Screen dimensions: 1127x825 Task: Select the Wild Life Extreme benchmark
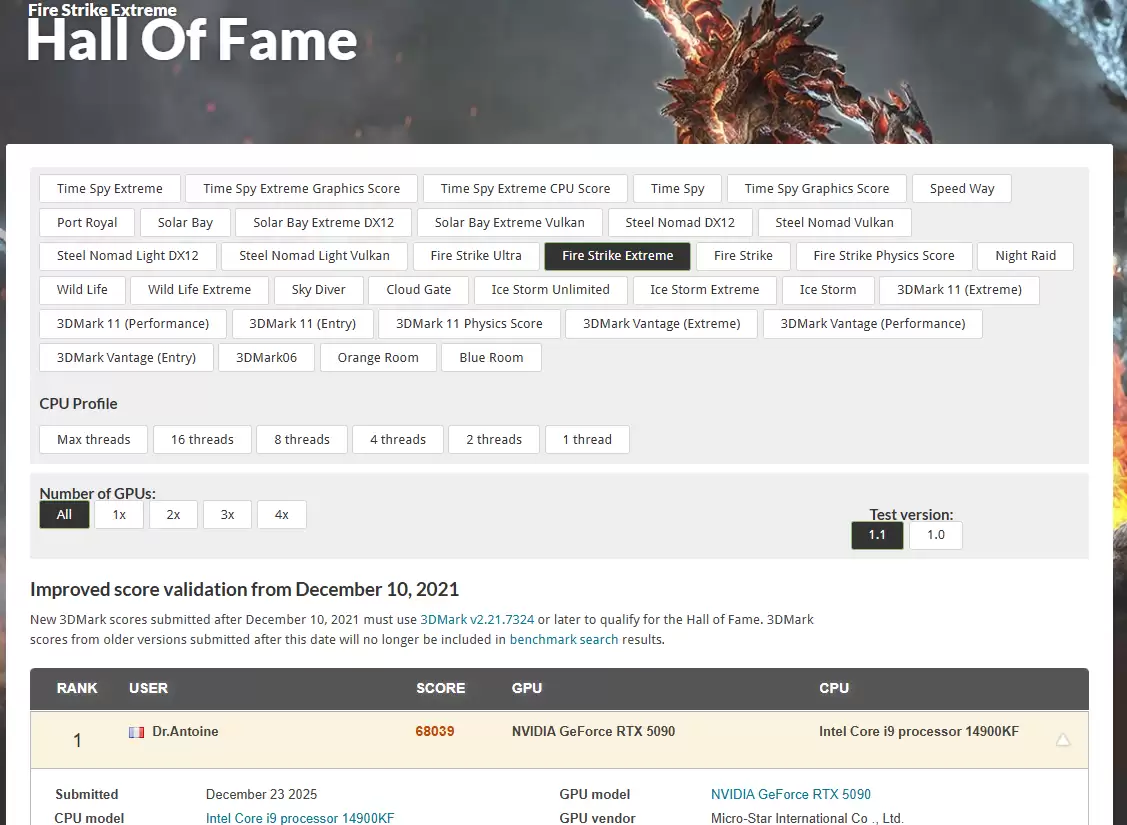click(x=199, y=290)
